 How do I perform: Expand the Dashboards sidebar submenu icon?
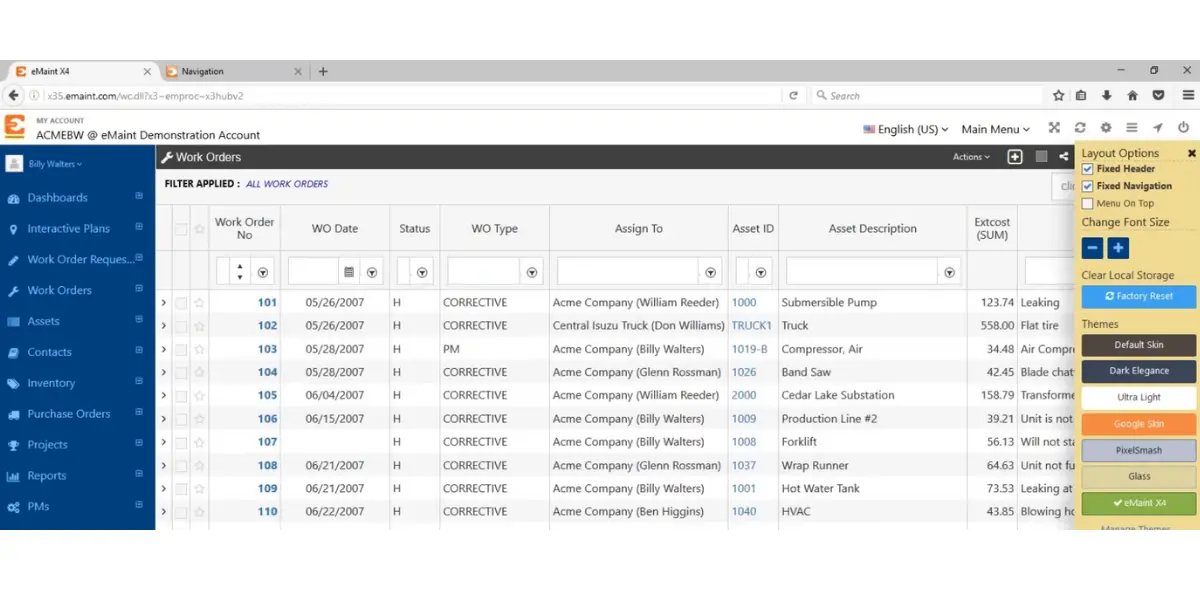(x=139, y=197)
